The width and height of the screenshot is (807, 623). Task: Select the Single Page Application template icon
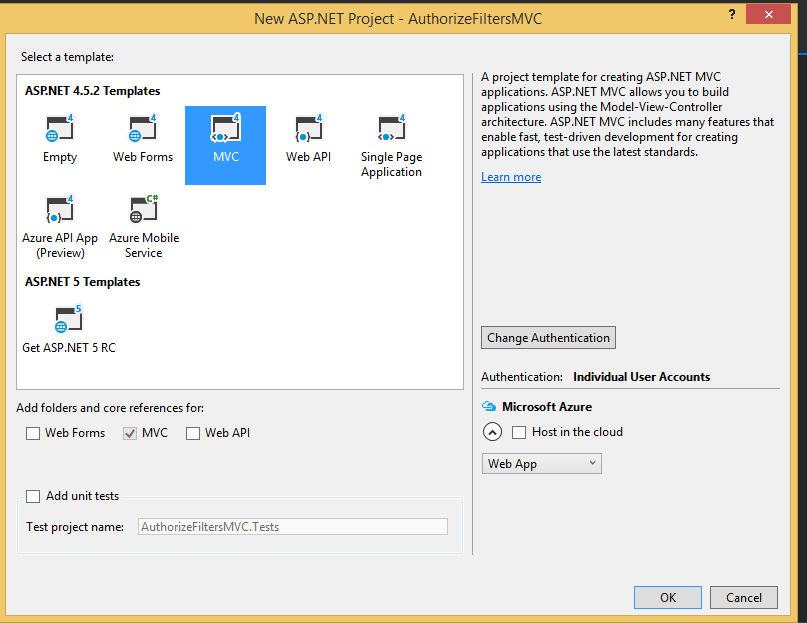point(392,128)
